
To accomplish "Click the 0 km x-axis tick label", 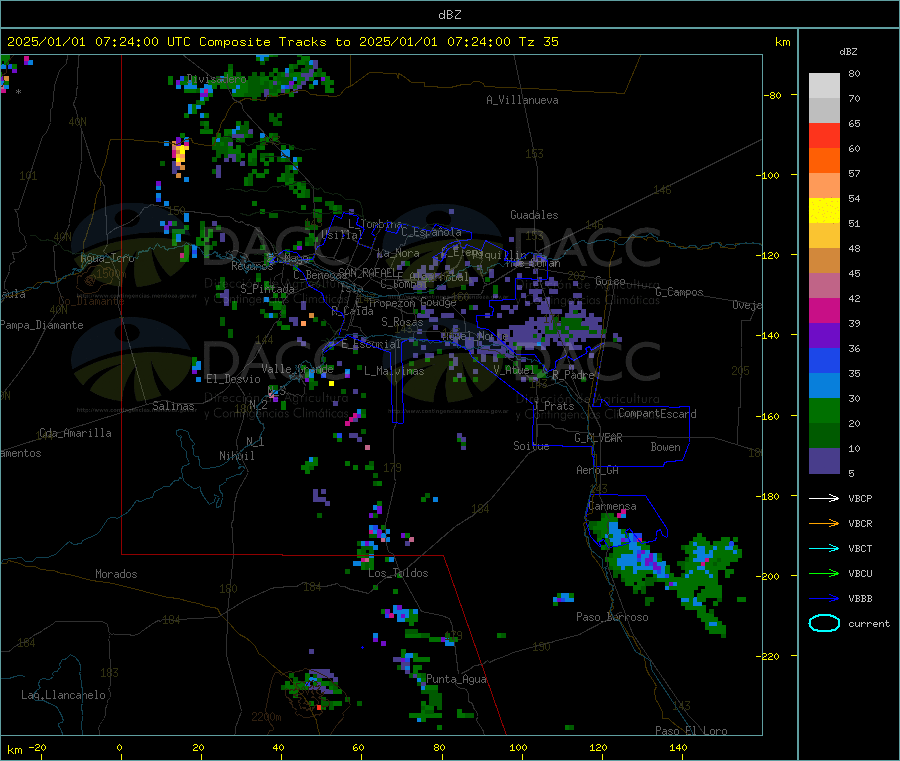I will [119, 747].
